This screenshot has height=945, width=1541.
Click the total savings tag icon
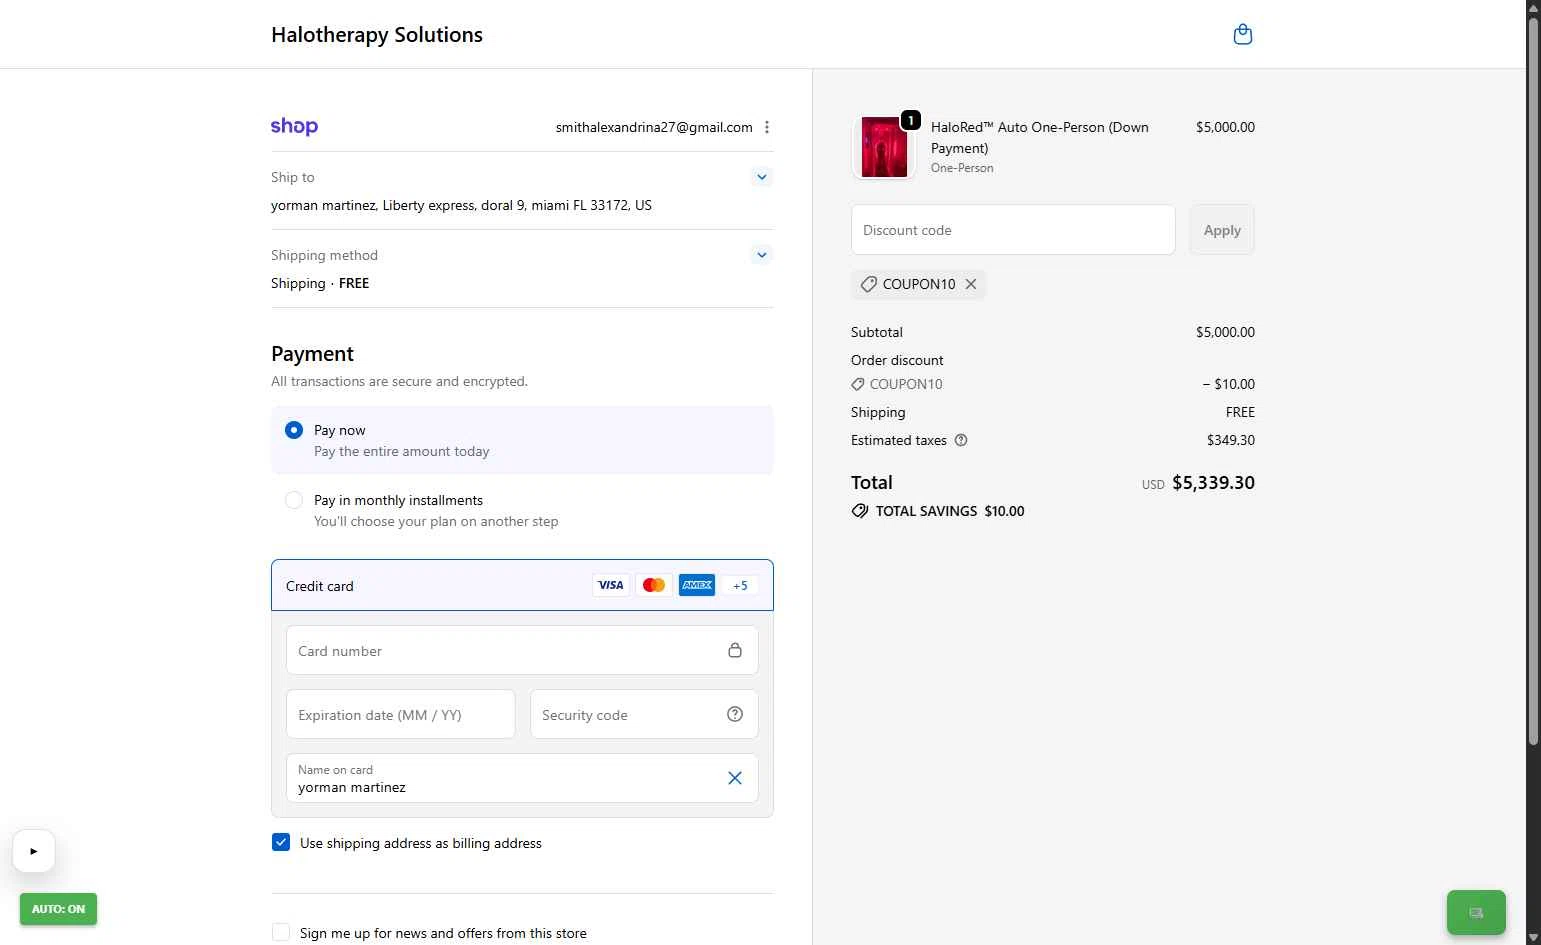(x=860, y=511)
